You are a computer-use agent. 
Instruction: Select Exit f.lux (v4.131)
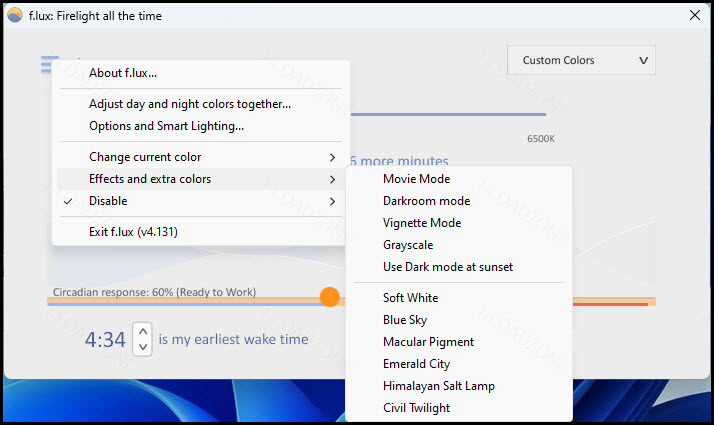point(200,232)
